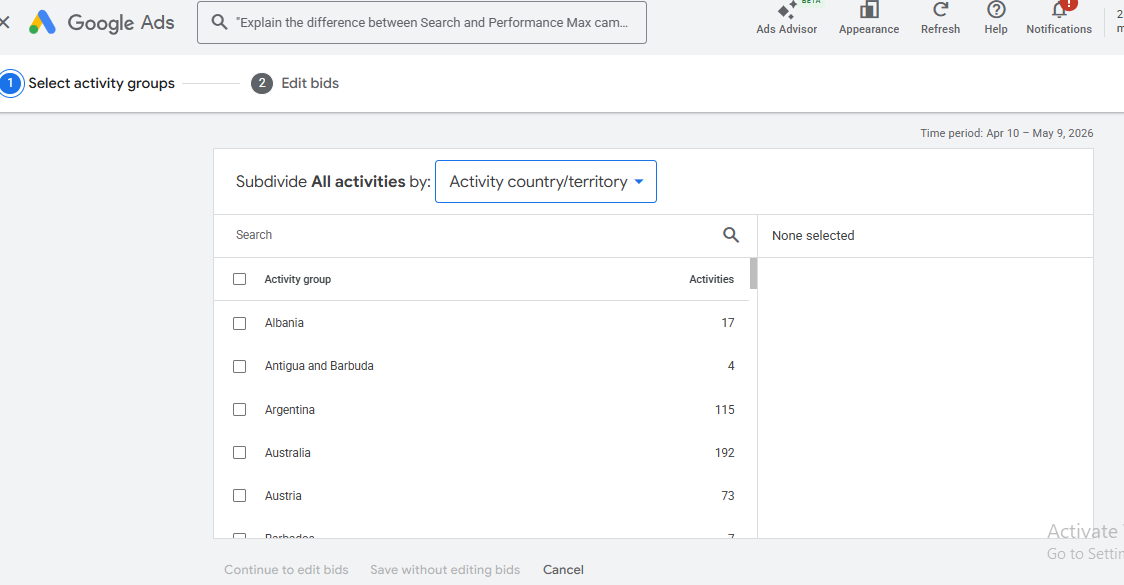Click Argentina's activity count 115

(725, 409)
